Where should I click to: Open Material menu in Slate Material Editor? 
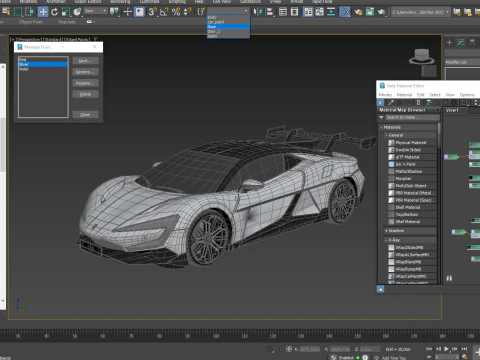404,95
